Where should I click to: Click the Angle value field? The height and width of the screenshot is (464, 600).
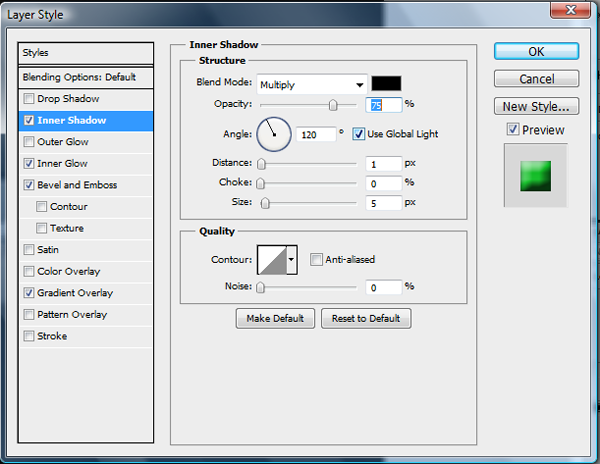point(316,134)
